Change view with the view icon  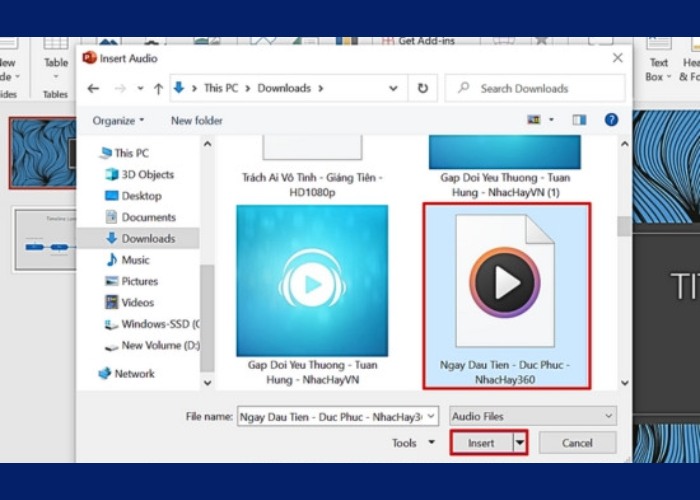534,120
